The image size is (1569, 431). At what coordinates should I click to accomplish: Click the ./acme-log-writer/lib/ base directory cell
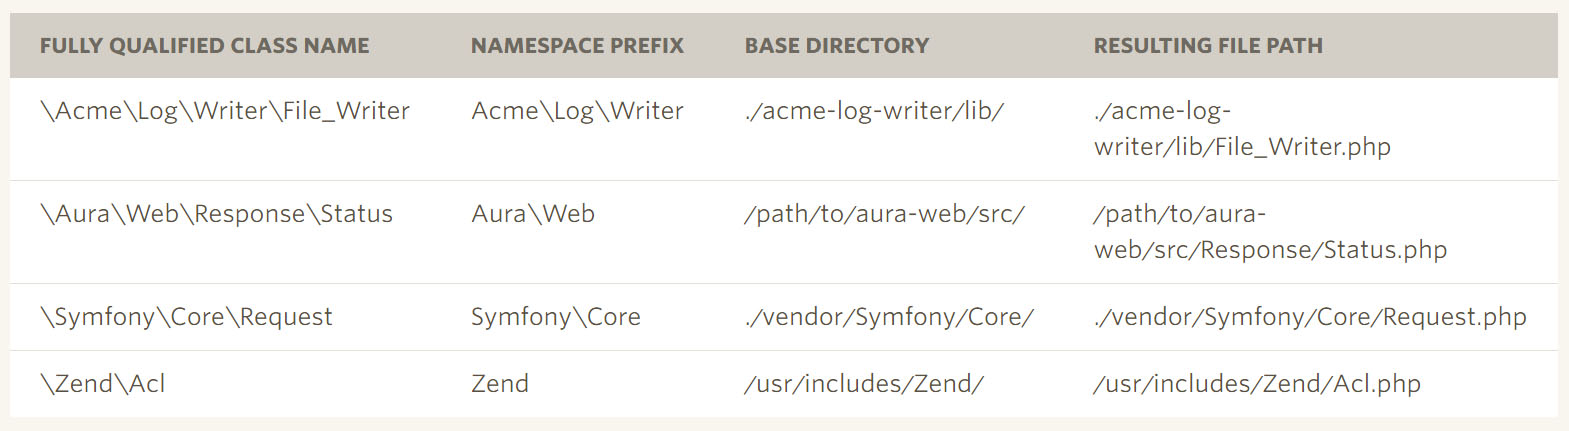[873, 111]
